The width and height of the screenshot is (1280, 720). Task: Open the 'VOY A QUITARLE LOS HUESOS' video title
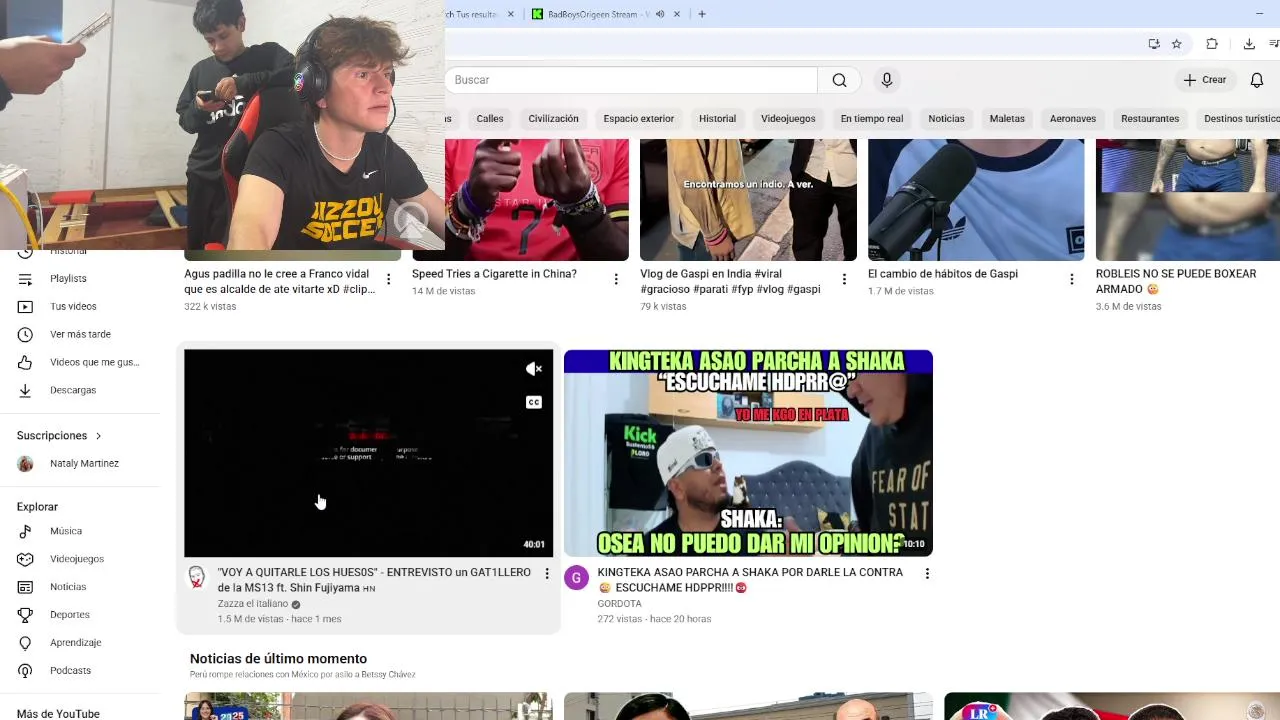coord(374,580)
